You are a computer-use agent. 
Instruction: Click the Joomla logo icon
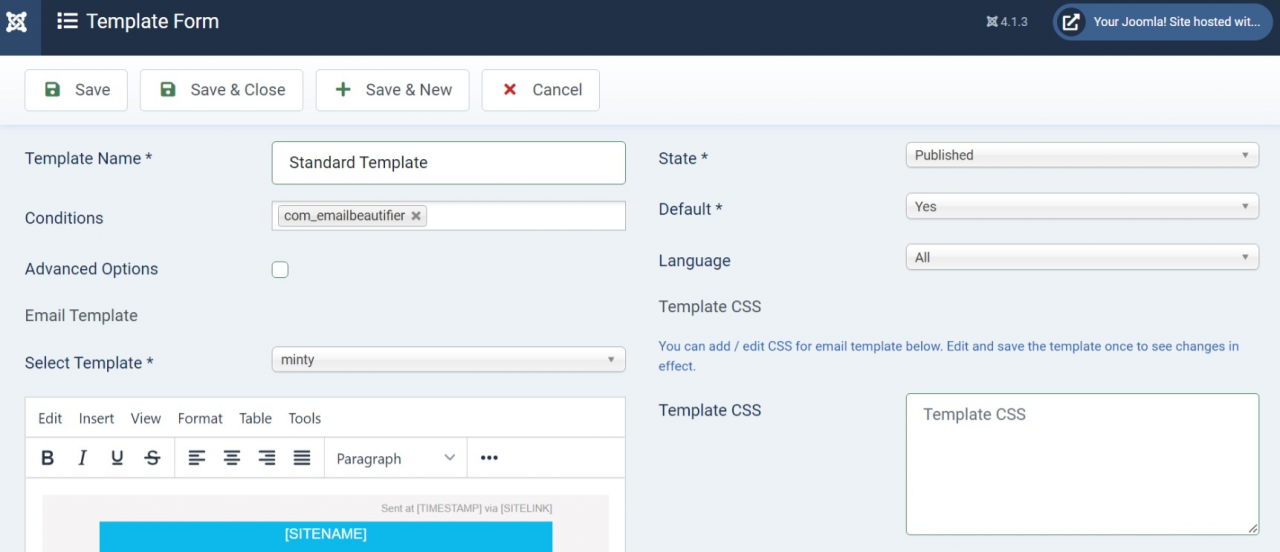(17, 22)
